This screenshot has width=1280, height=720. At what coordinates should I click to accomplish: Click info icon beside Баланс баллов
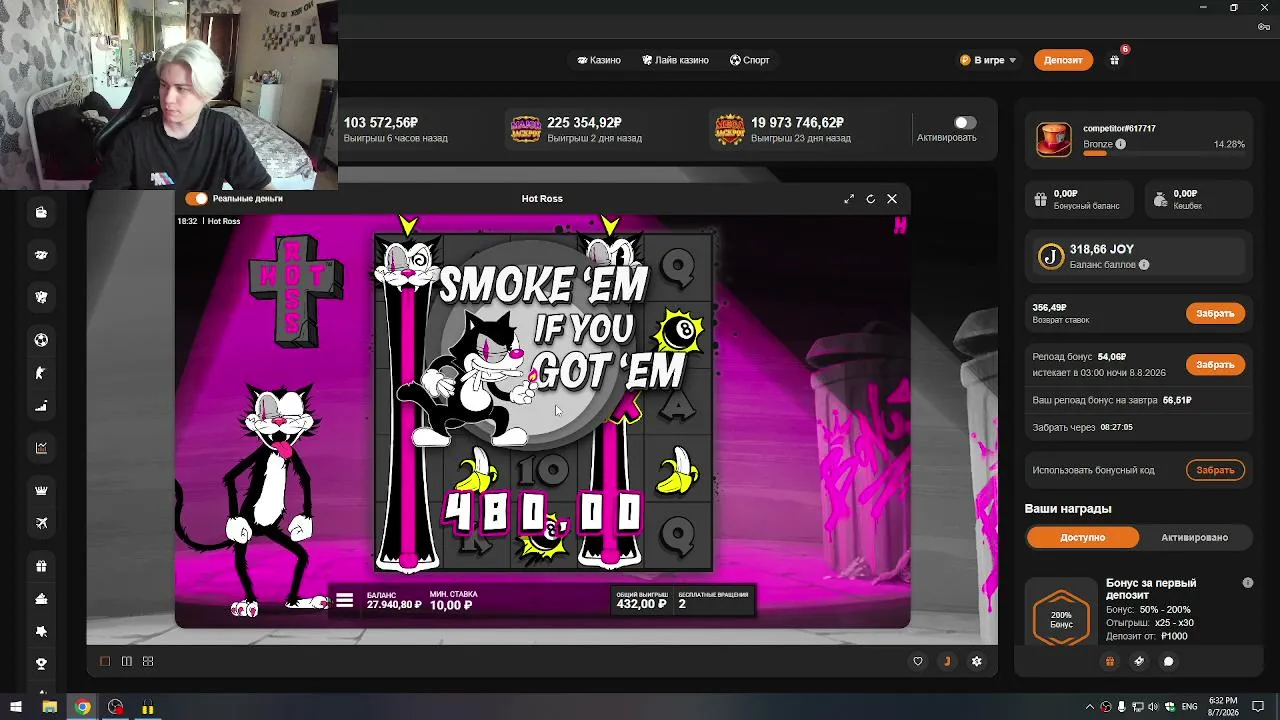pyautogui.click(x=1144, y=265)
